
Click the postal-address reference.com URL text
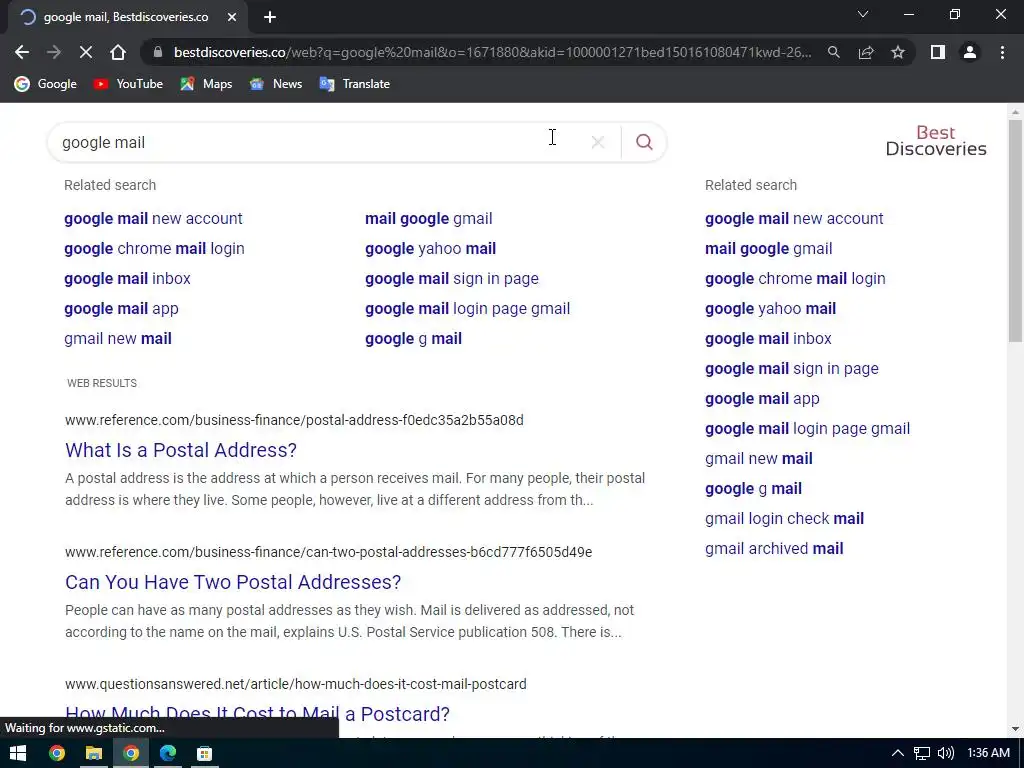pyautogui.click(x=294, y=420)
